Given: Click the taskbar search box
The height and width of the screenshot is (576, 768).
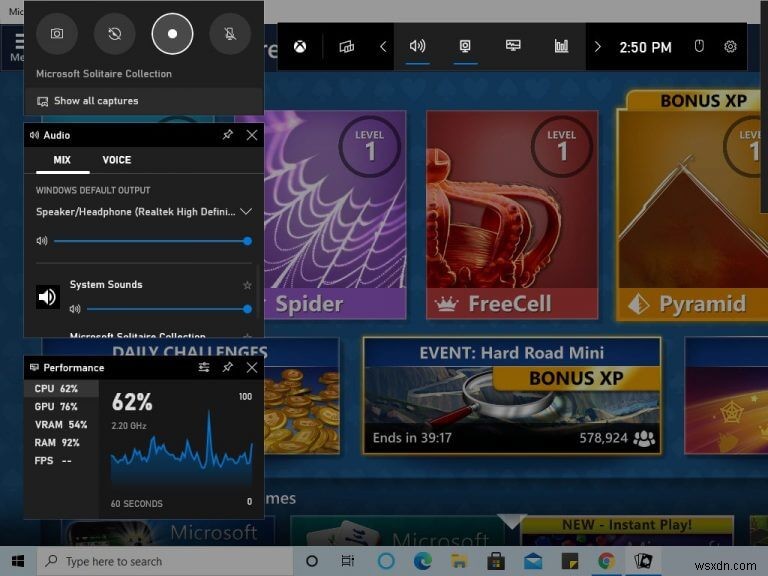Looking at the screenshot, I should coord(165,561).
